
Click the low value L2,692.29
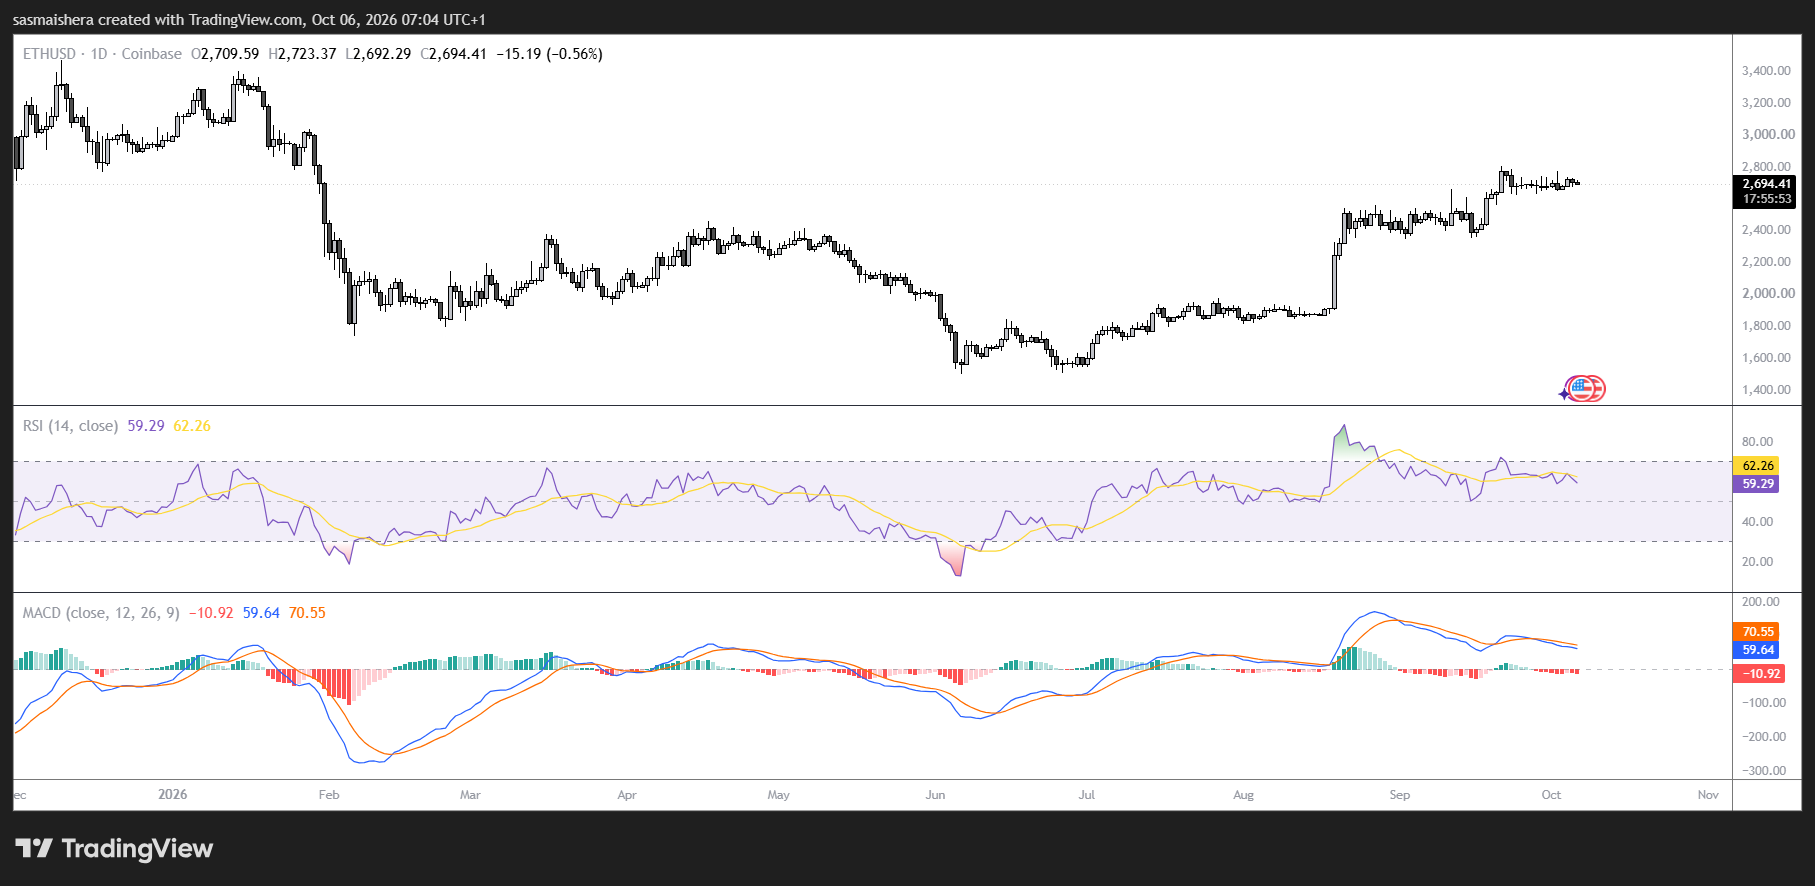pos(378,54)
